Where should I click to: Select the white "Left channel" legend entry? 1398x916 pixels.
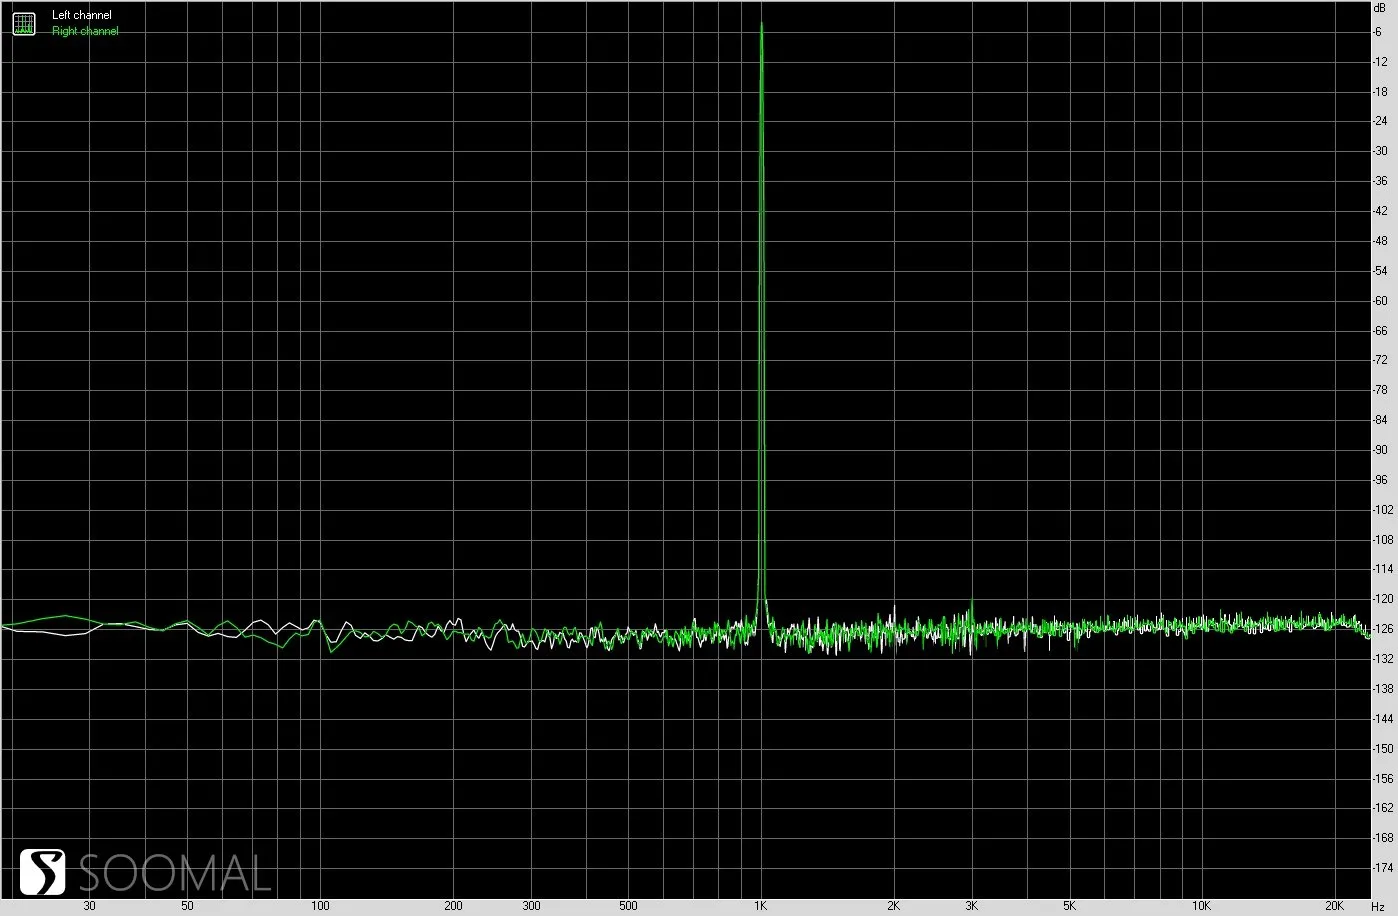[82, 16]
